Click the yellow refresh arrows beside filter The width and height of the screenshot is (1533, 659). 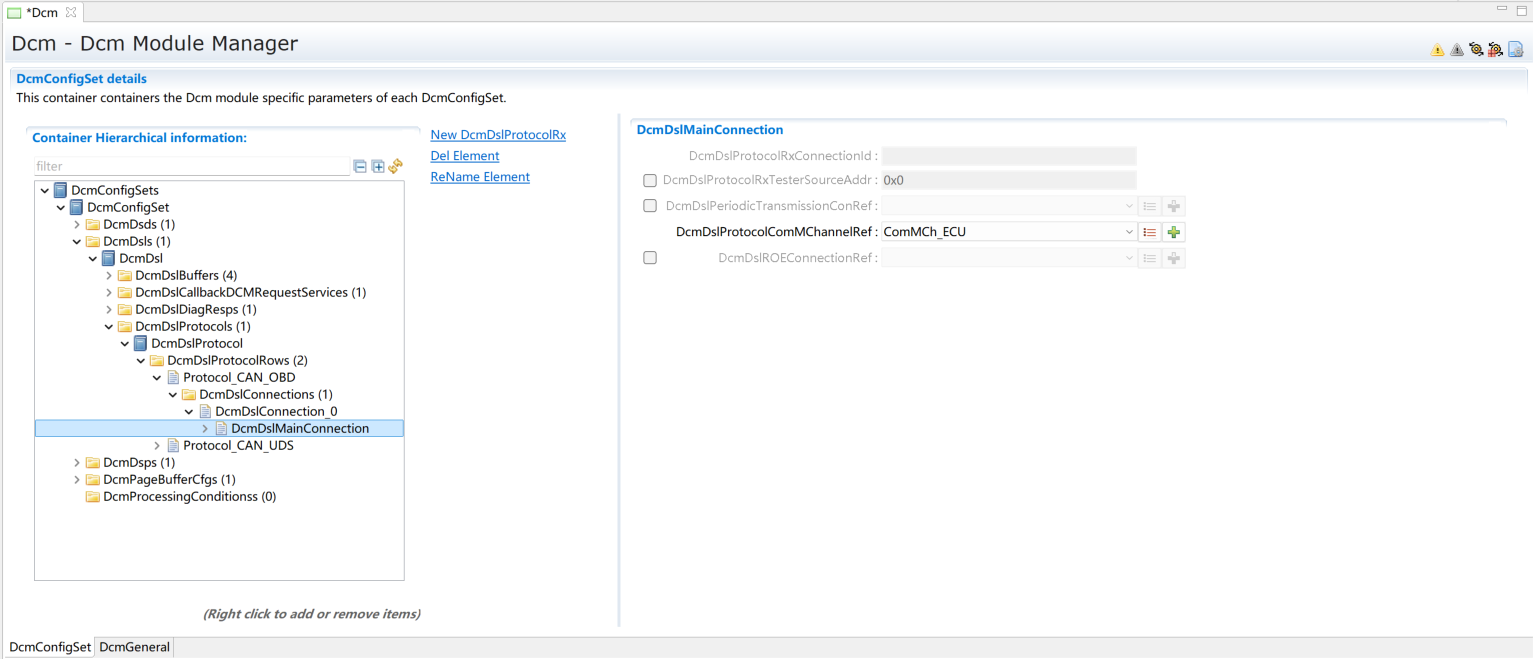pos(395,167)
